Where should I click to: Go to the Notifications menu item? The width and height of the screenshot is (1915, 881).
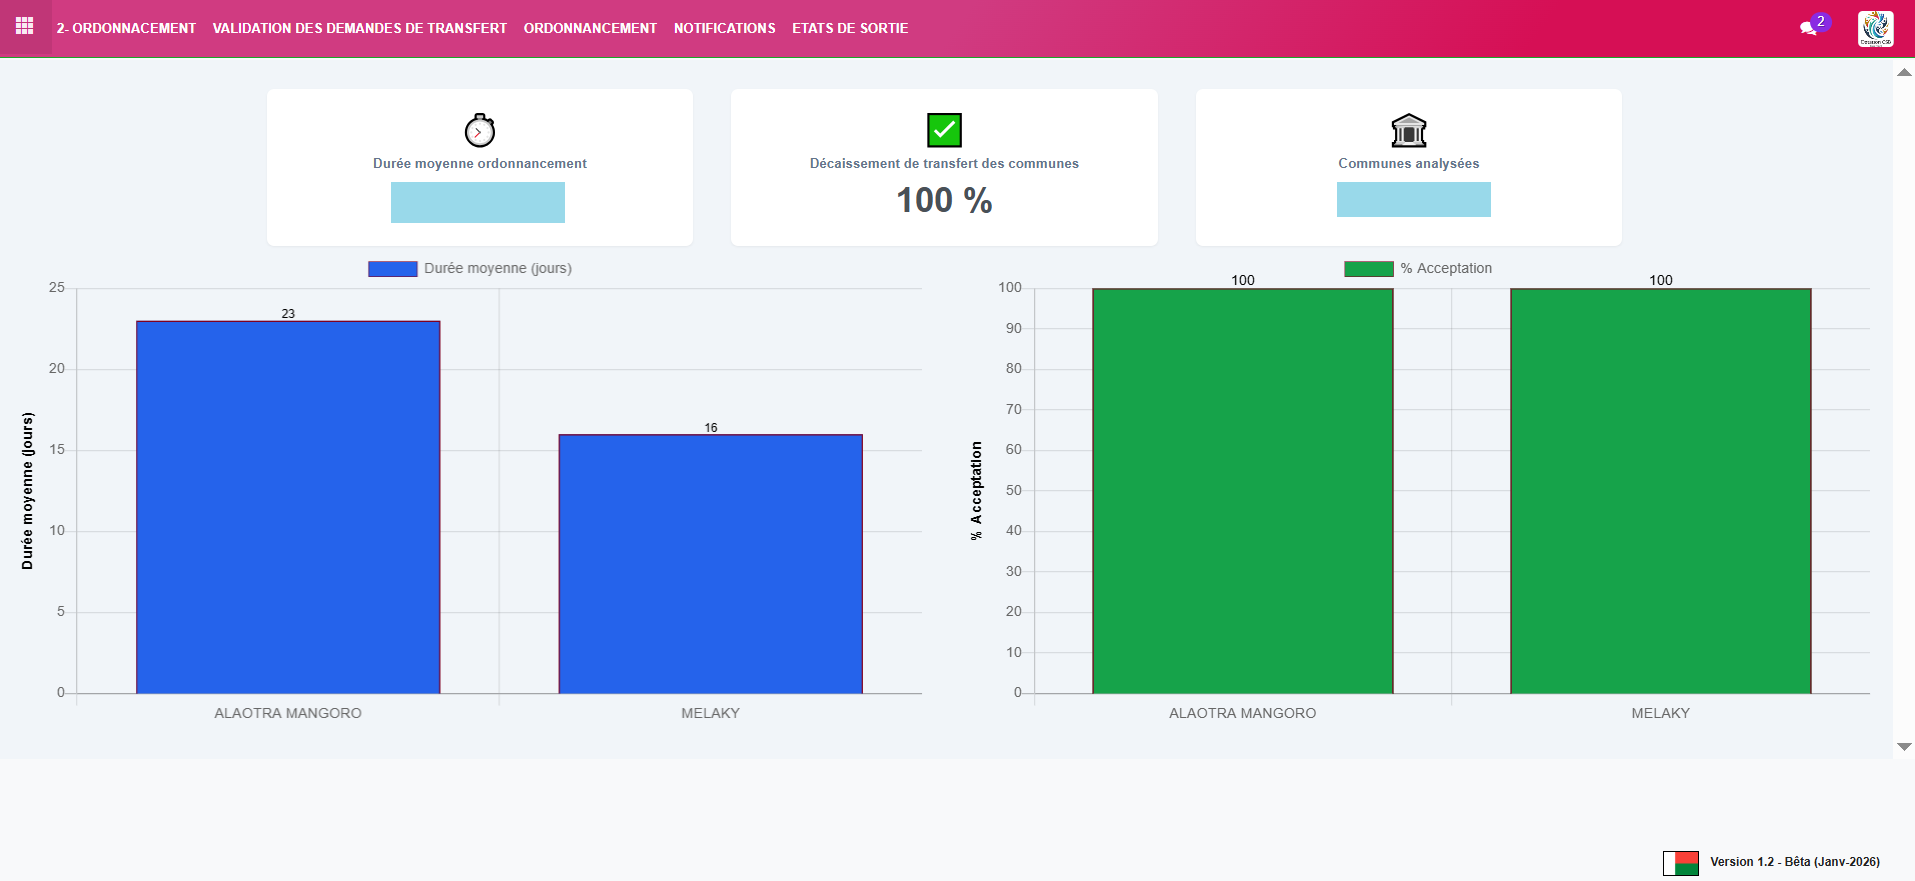pyautogui.click(x=724, y=28)
